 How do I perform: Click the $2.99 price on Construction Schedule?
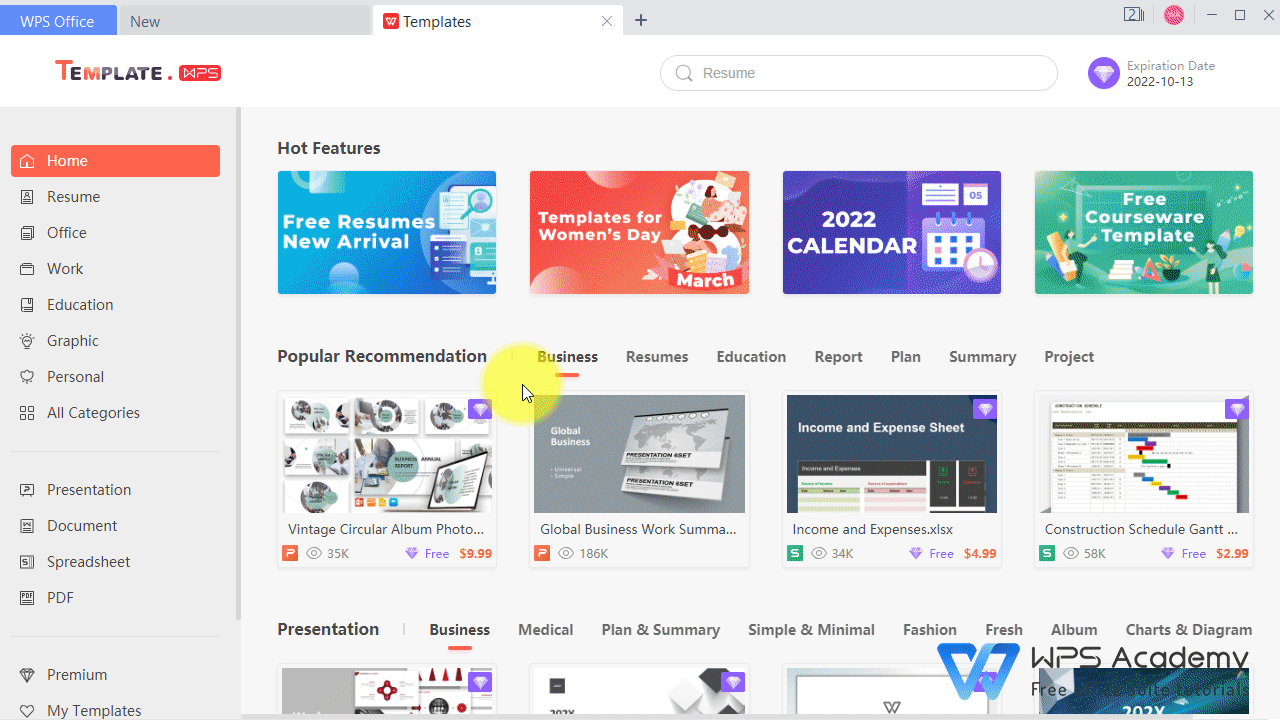(1233, 553)
